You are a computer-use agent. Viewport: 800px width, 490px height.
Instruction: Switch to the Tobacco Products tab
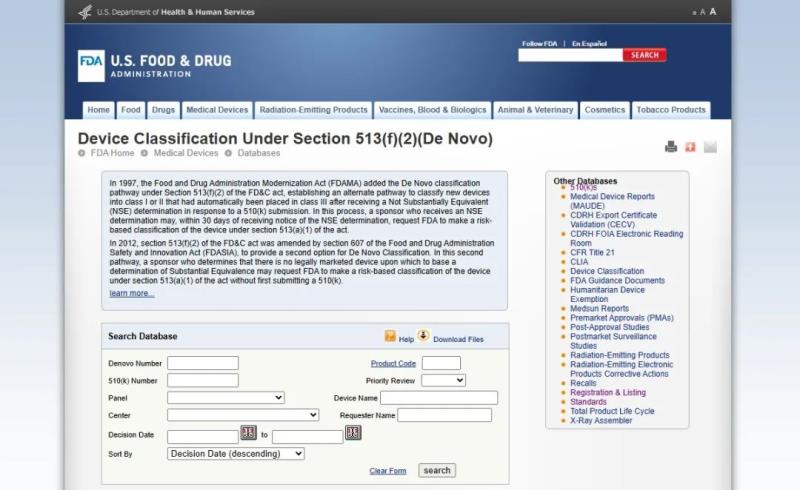[x=671, y=110]
